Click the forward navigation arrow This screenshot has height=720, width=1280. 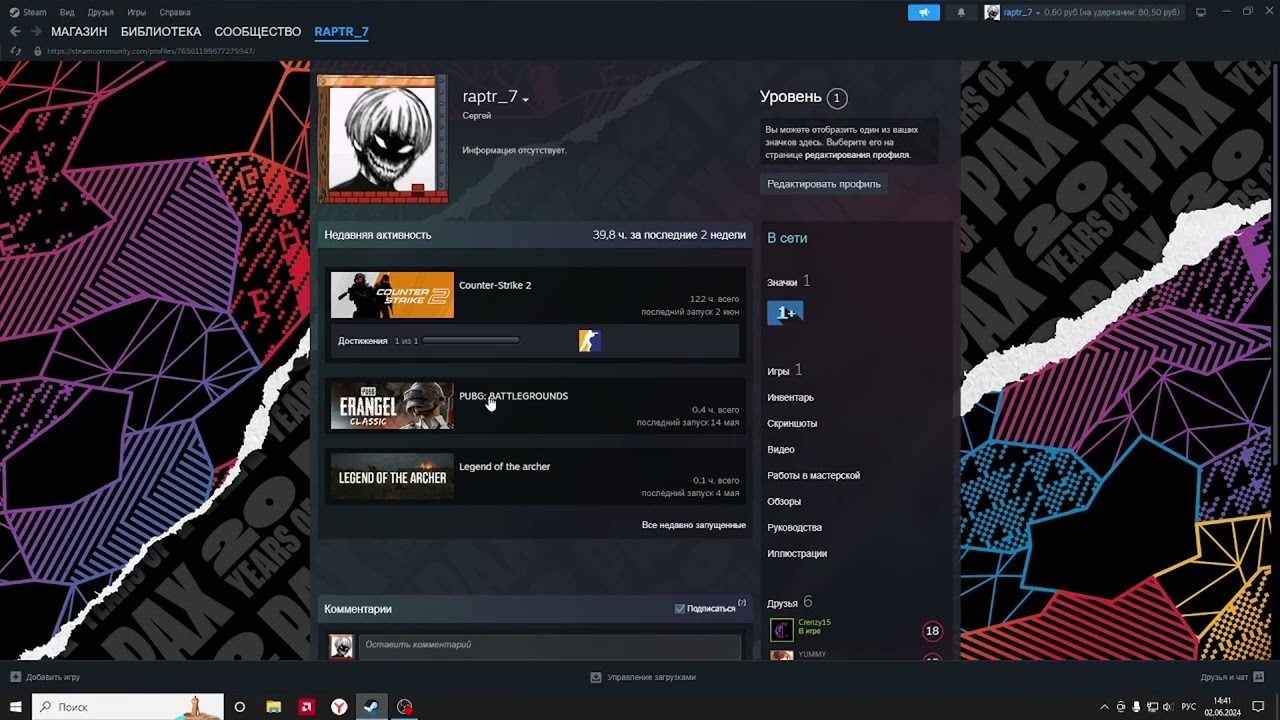click(x=35, y=32)
